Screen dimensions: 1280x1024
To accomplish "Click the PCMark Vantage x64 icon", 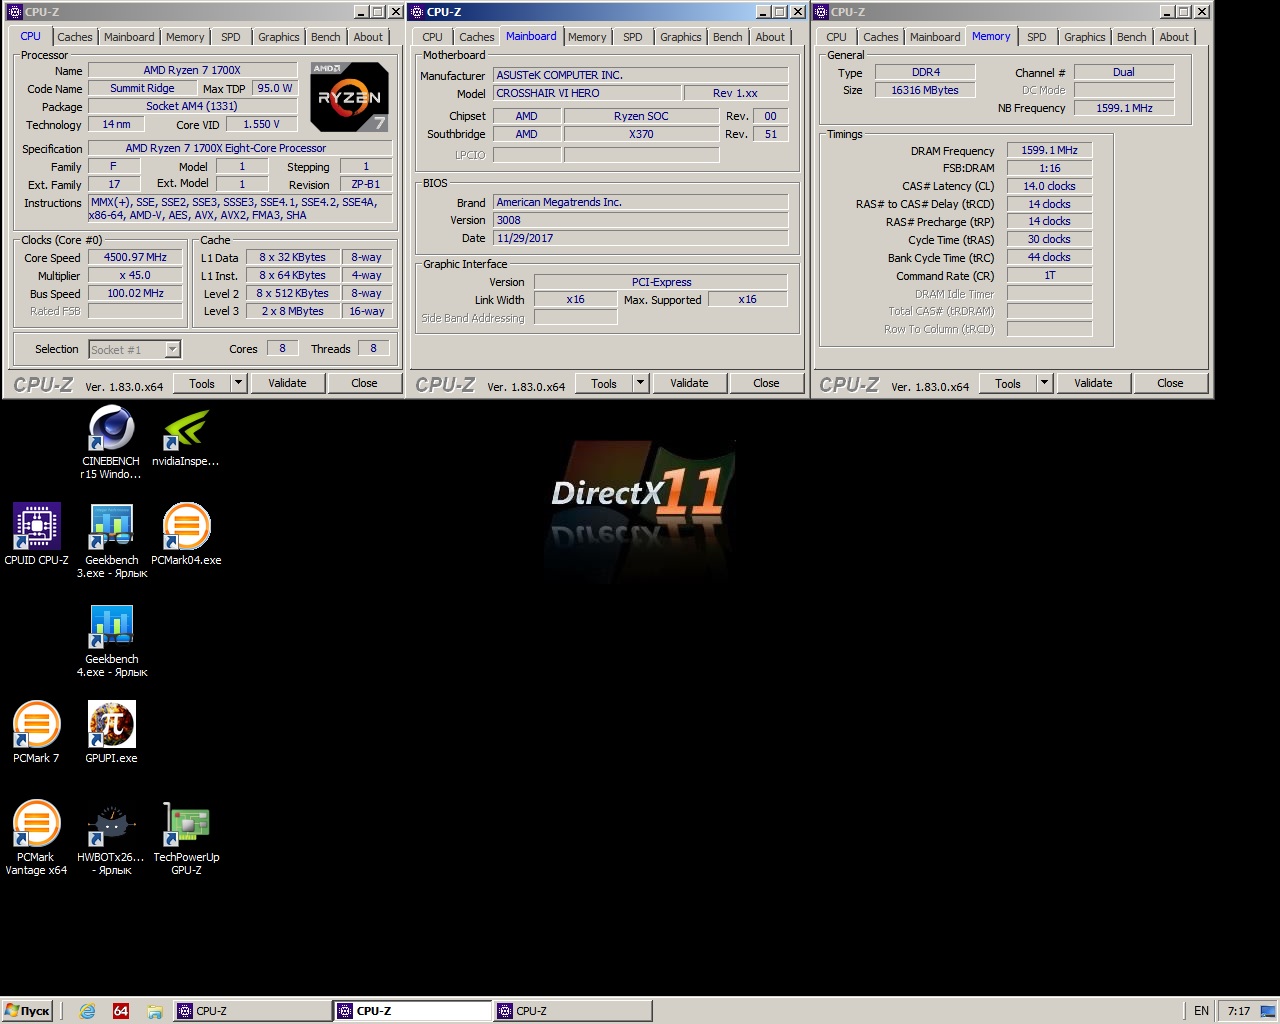I will tap(36, 838).
